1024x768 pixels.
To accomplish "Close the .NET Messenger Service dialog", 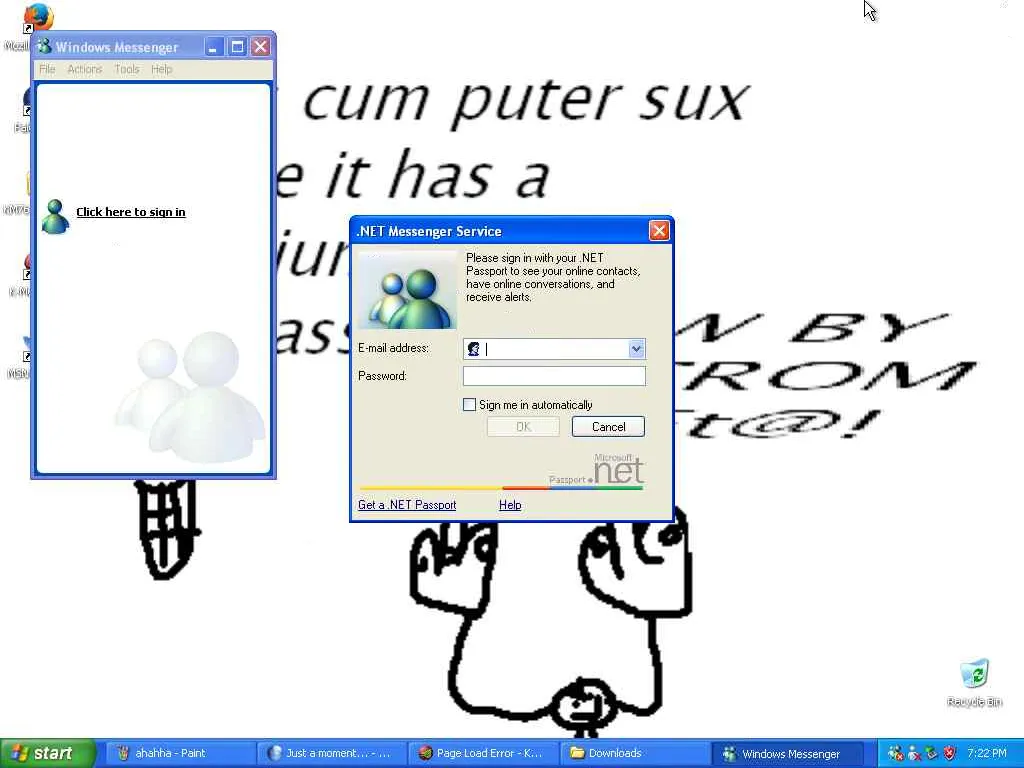I will click(x=659, y=231).
